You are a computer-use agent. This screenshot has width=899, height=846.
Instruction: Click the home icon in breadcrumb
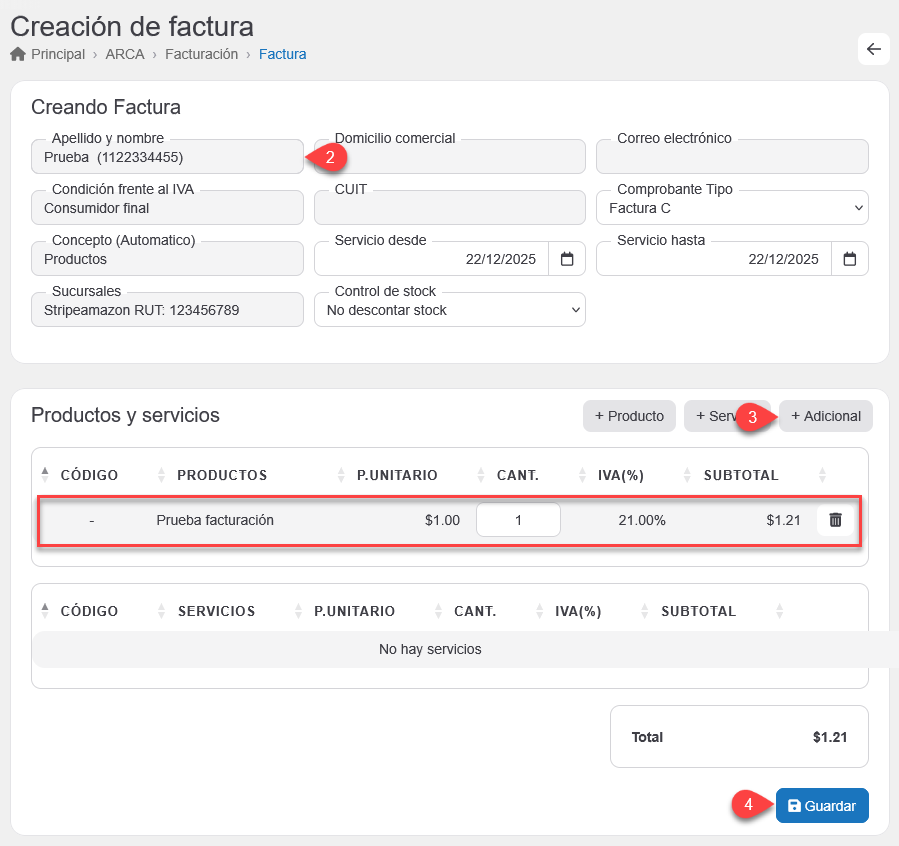pyautogui.click(x=17, y=54)
